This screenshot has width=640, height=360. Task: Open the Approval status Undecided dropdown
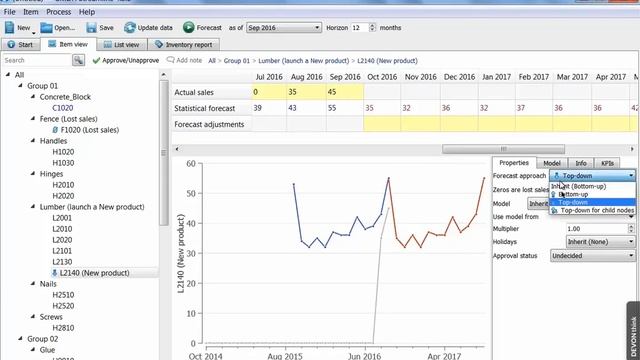(x=593, y=256)
